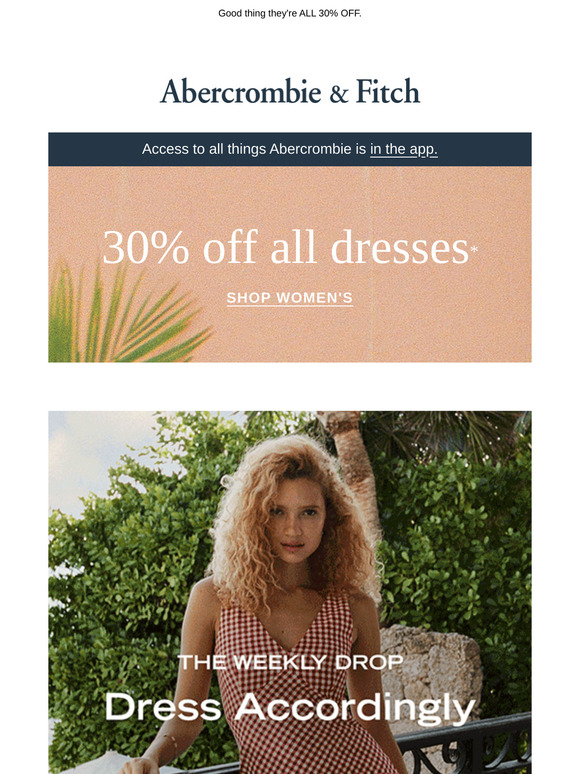Click the word "Abercrombie" in the logo
The image size is (580, 774).
point(241,92)
